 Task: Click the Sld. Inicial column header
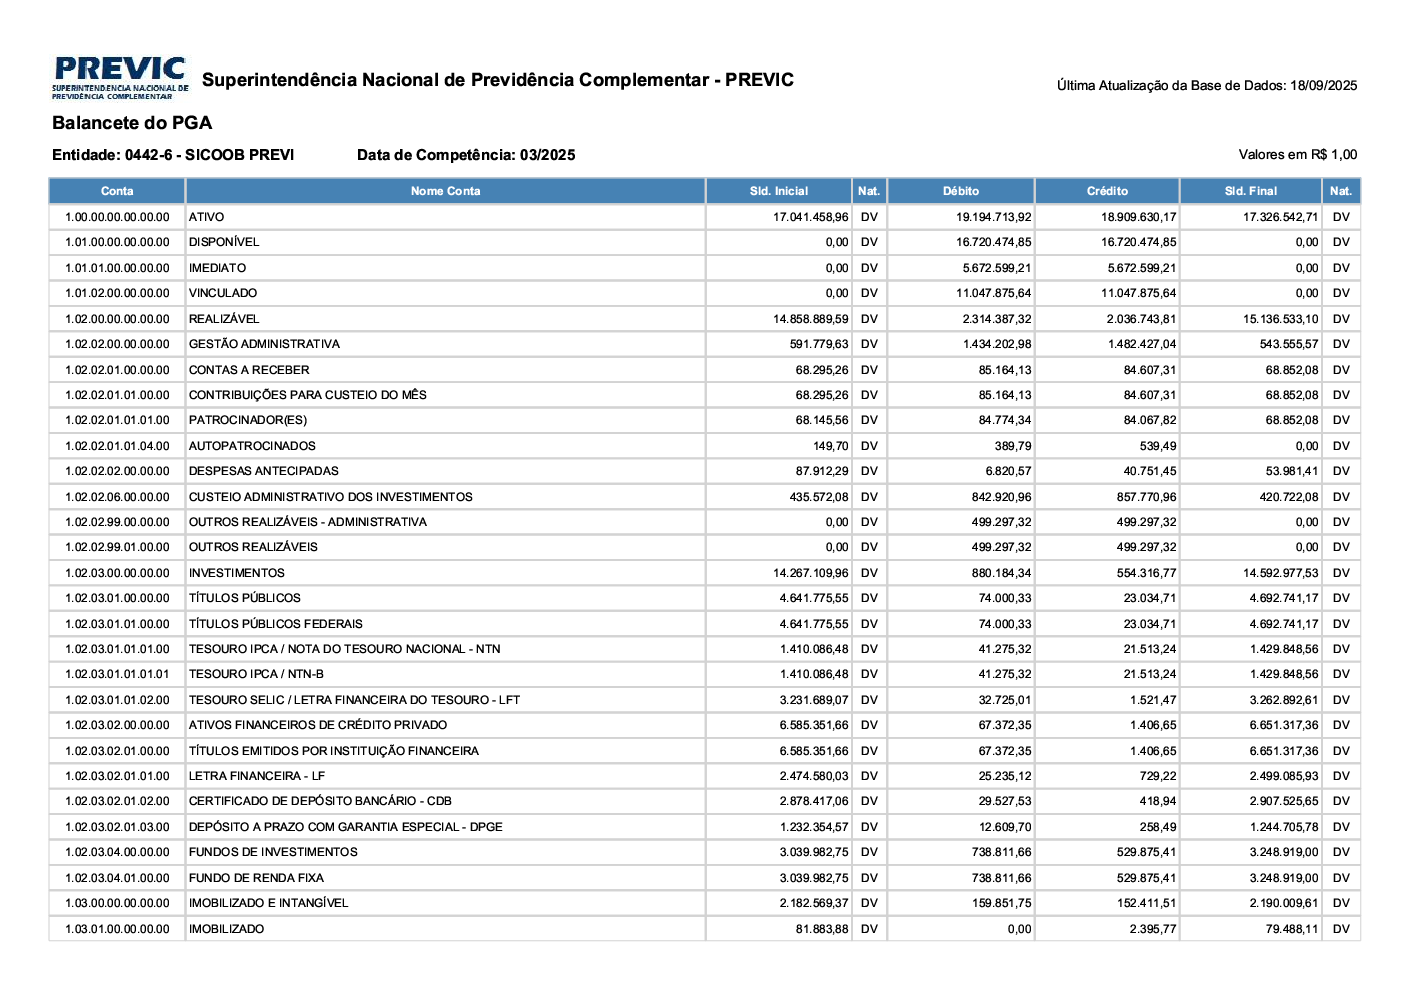click(778, 191)
